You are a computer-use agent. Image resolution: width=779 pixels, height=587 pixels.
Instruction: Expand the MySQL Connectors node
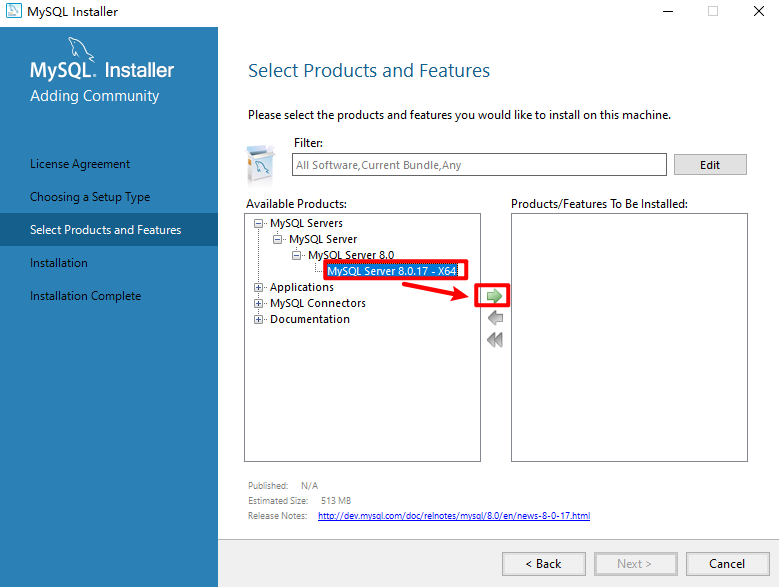259,304
